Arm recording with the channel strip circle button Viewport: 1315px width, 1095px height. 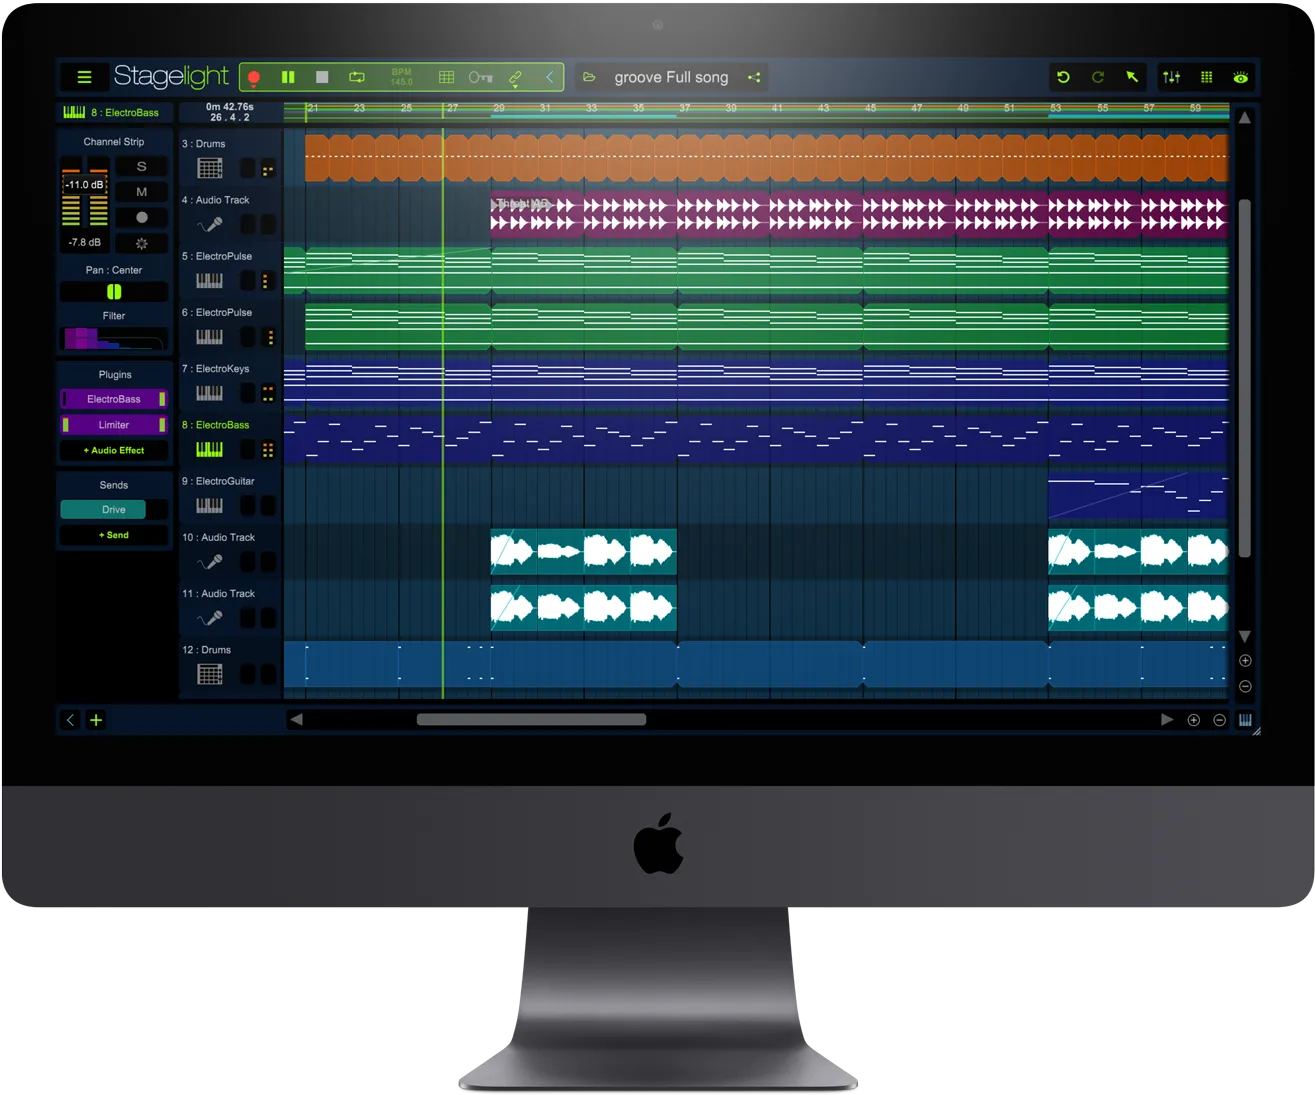click(141, 217)
